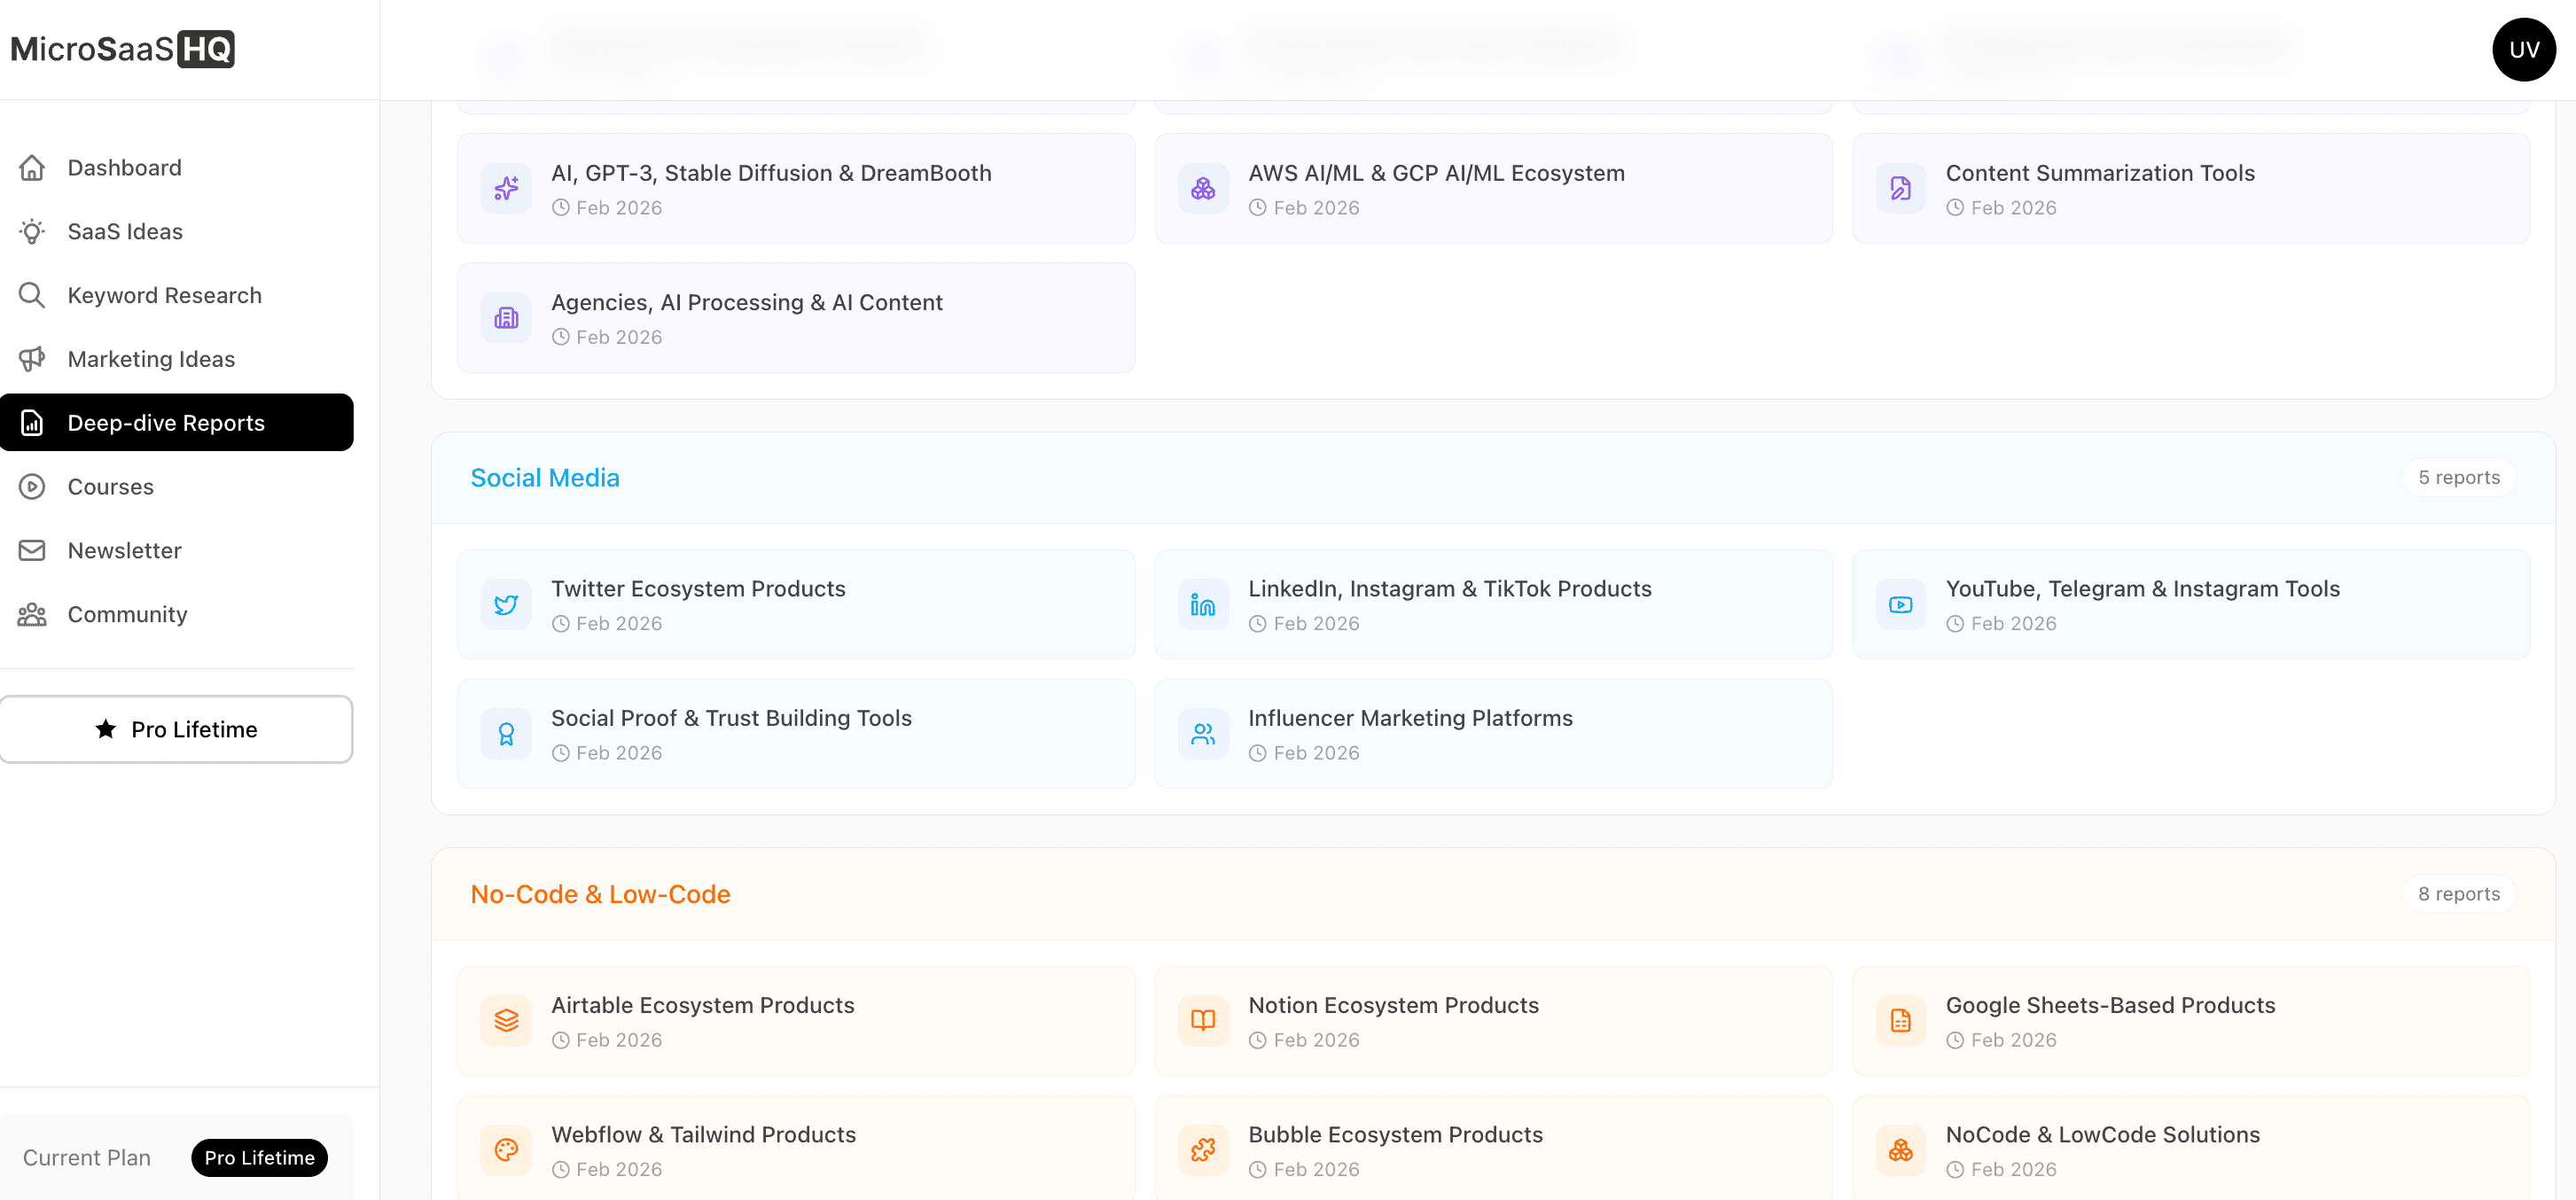Screen dimensions: 2576x1200
Task: Click the LinkedIn icon on report card
Action: click(x=1203, y=605)
